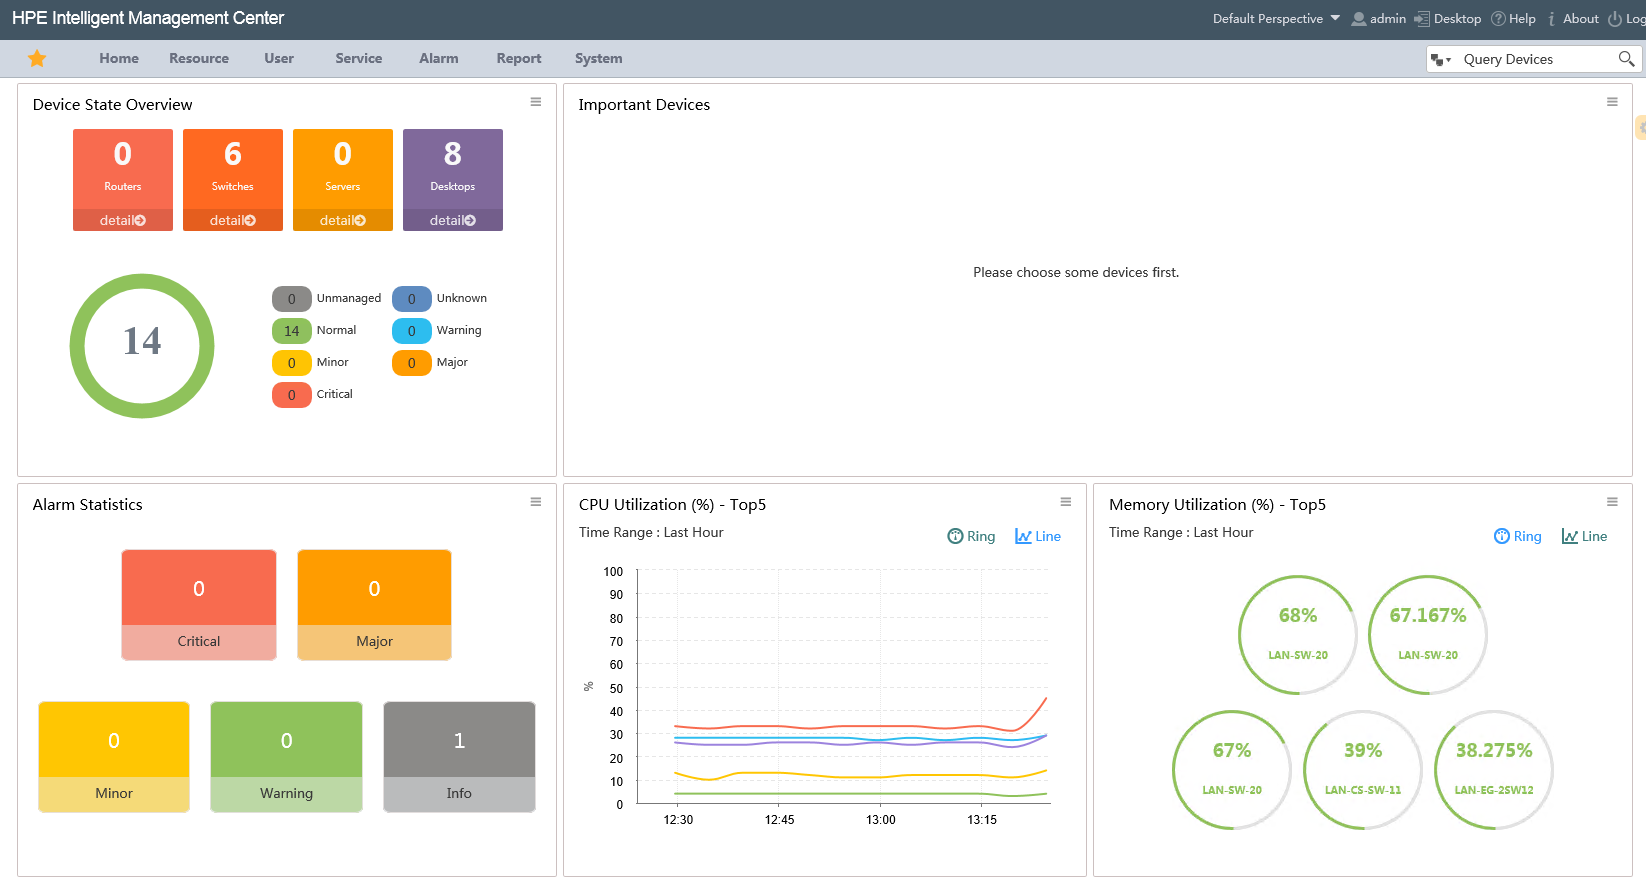This screenshot has width=1646, height=882.
Task: Click the Logout power icon
Action: pos(1615,19)
